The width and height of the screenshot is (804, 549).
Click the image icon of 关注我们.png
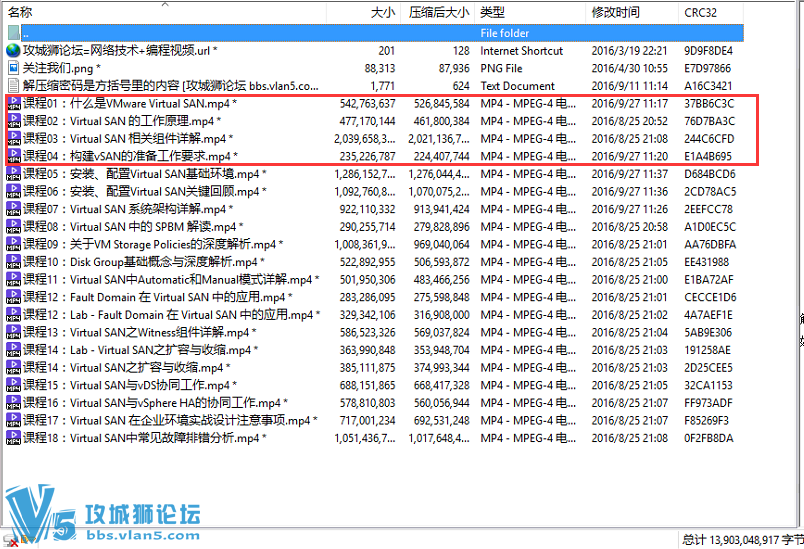[13, 68]
